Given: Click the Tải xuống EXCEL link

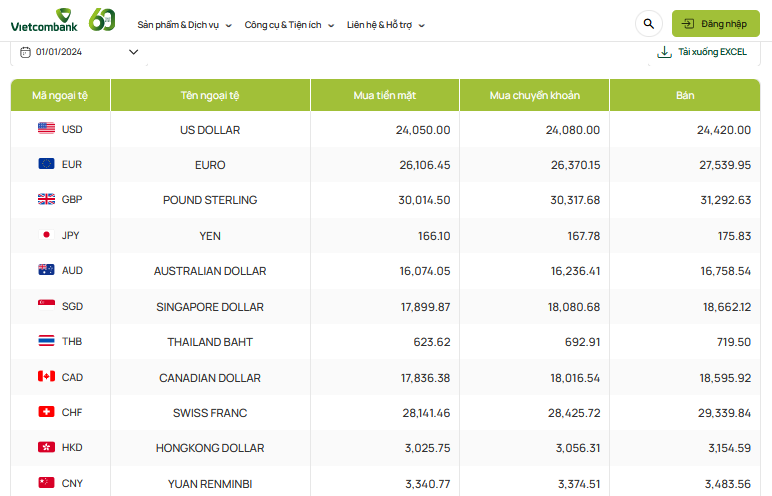Looking at the screenshot, I should (x=712, y=52).
